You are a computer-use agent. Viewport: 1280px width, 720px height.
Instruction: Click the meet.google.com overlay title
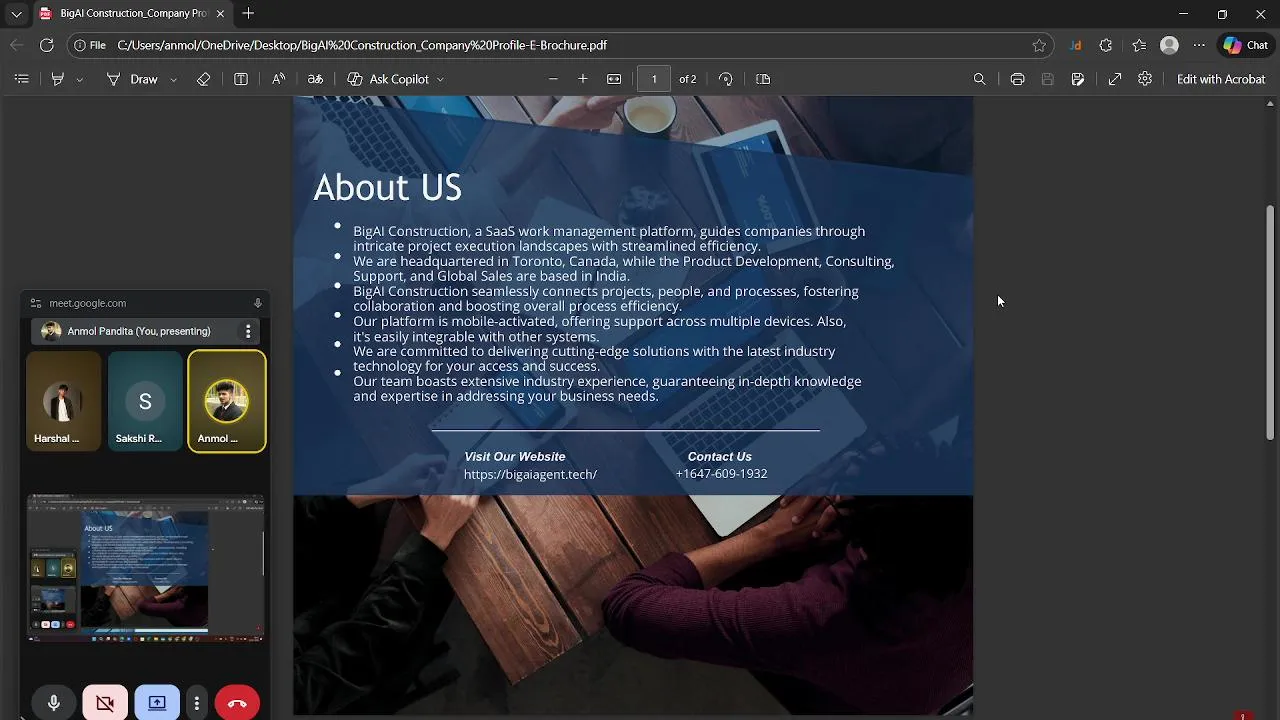click(x=88, y=303)
